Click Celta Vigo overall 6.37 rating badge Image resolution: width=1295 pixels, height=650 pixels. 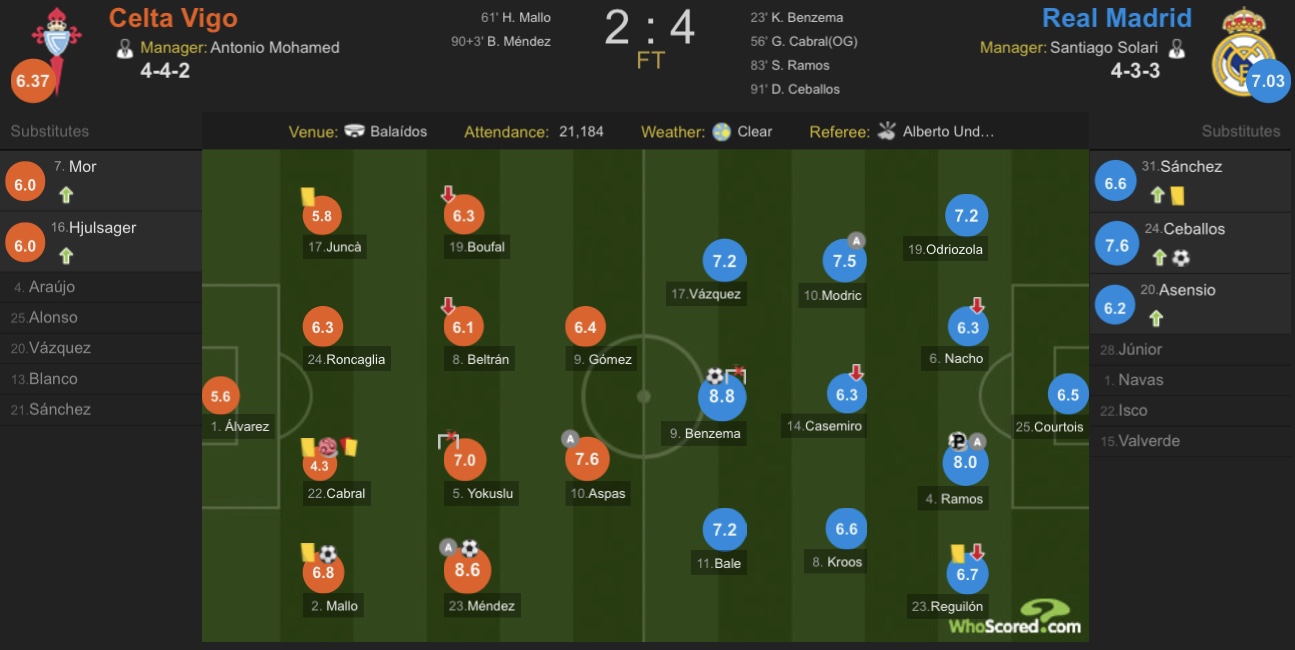pos(32,81)
